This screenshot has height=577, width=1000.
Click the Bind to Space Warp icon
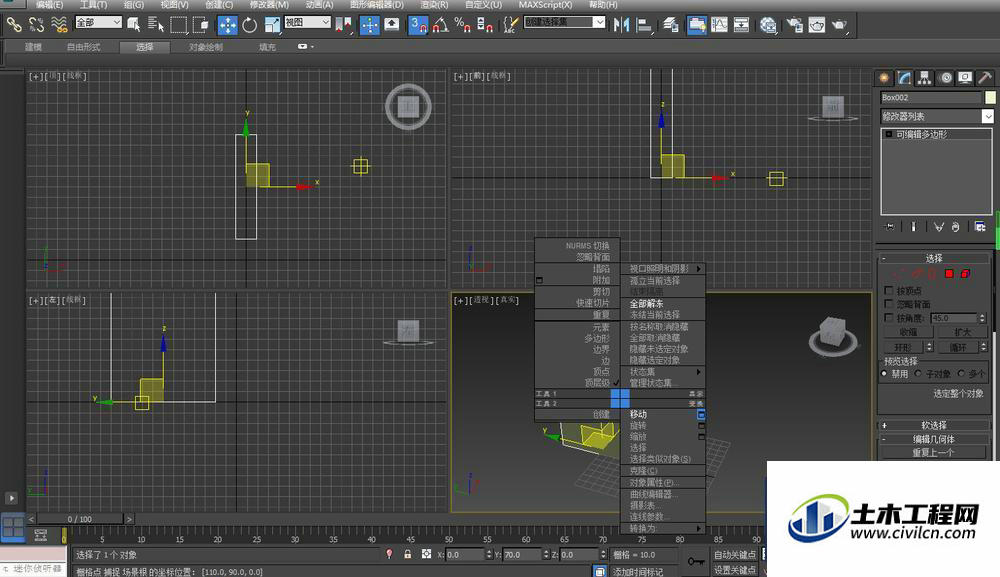click(59, 25)
